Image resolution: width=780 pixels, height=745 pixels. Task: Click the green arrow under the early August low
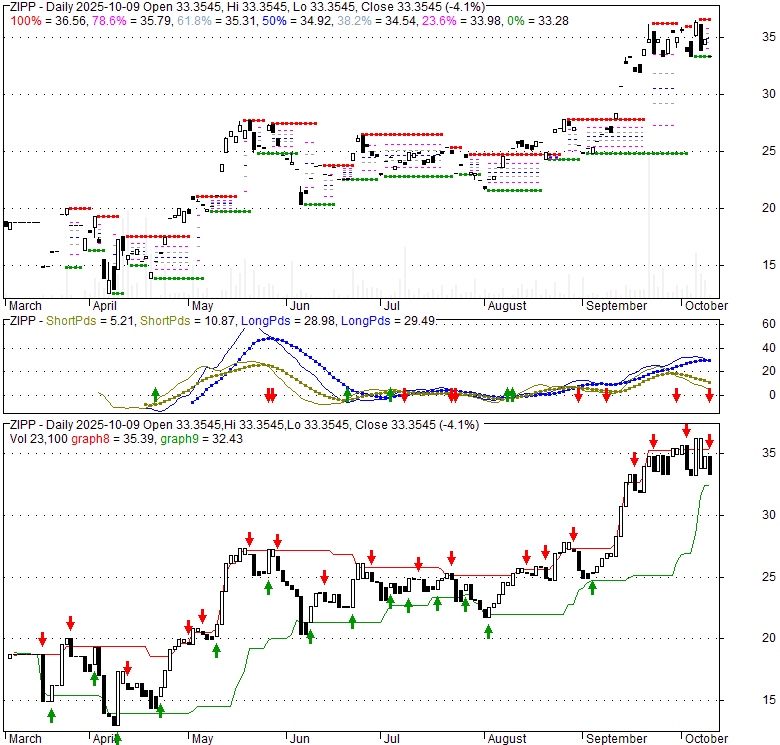488,632
